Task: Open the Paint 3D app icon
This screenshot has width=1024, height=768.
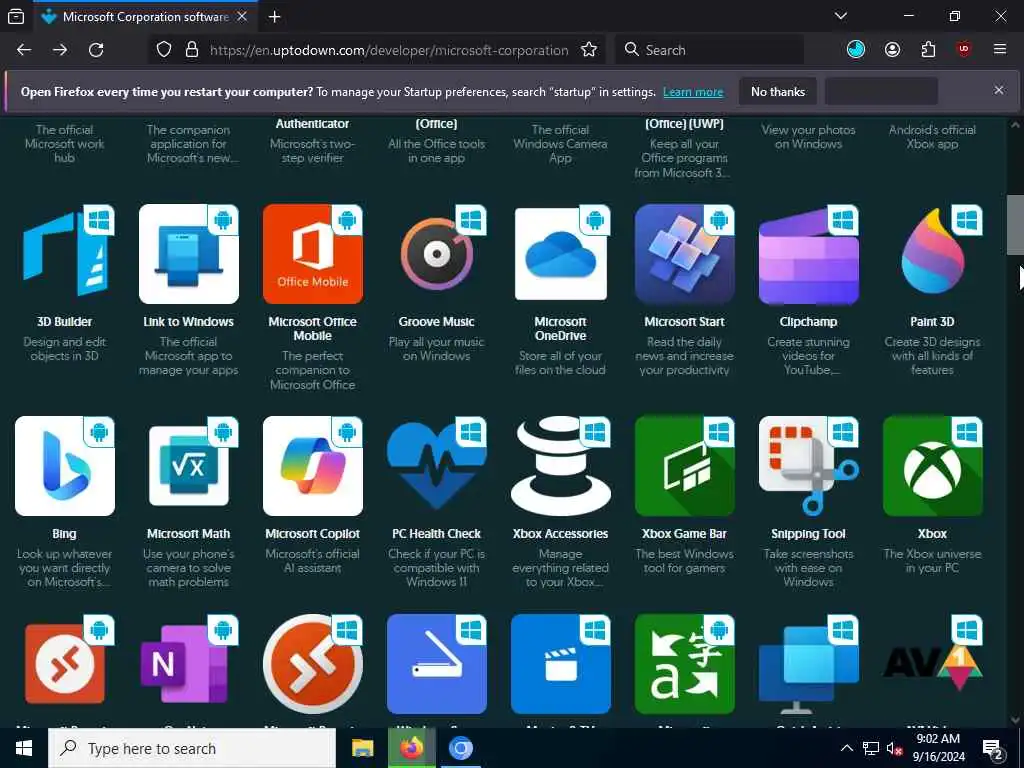Action: point(933,254)
